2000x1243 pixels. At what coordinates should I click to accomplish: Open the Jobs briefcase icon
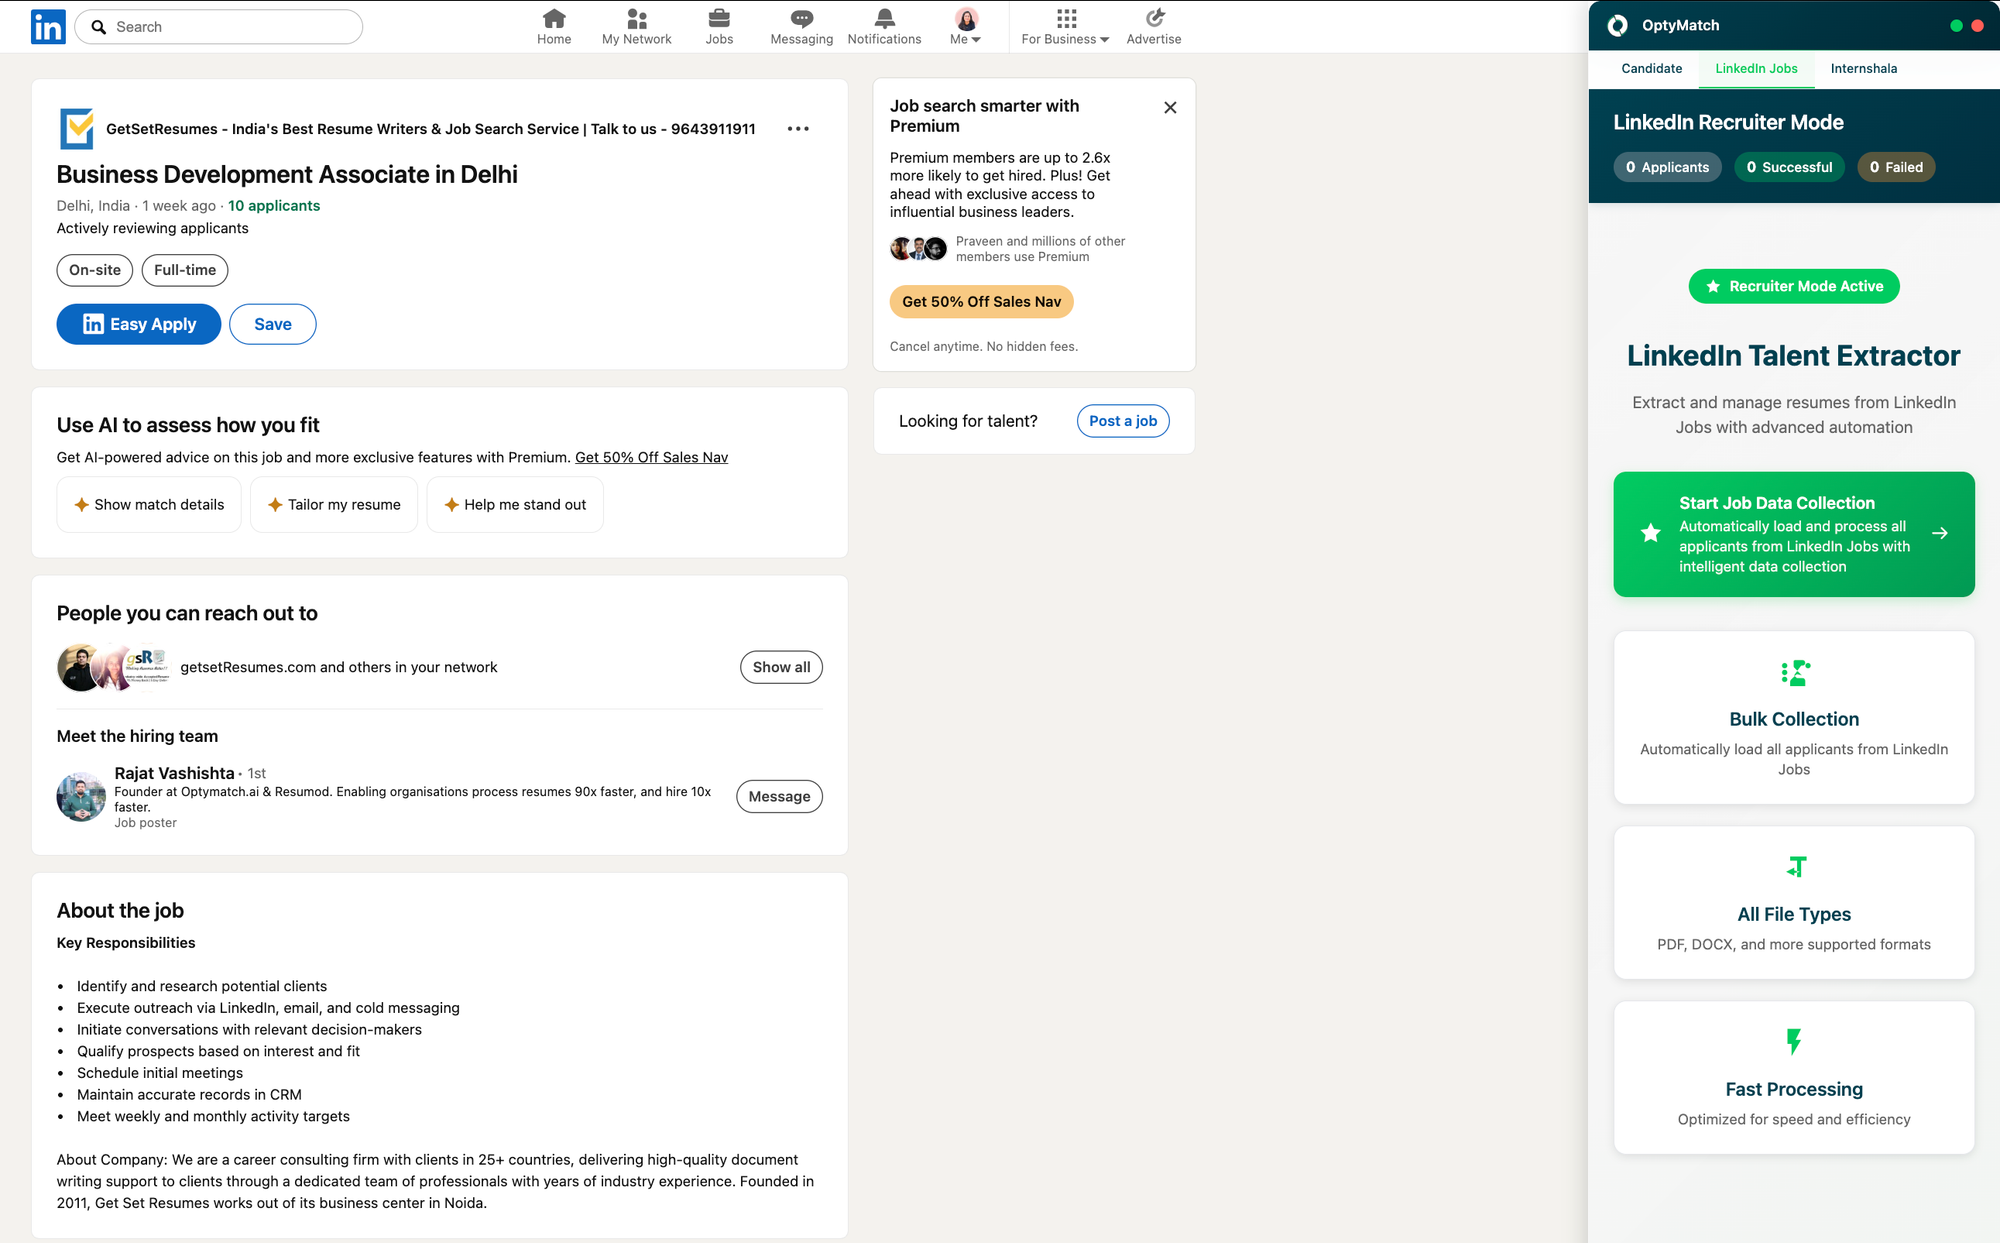[x=719, y=19]
